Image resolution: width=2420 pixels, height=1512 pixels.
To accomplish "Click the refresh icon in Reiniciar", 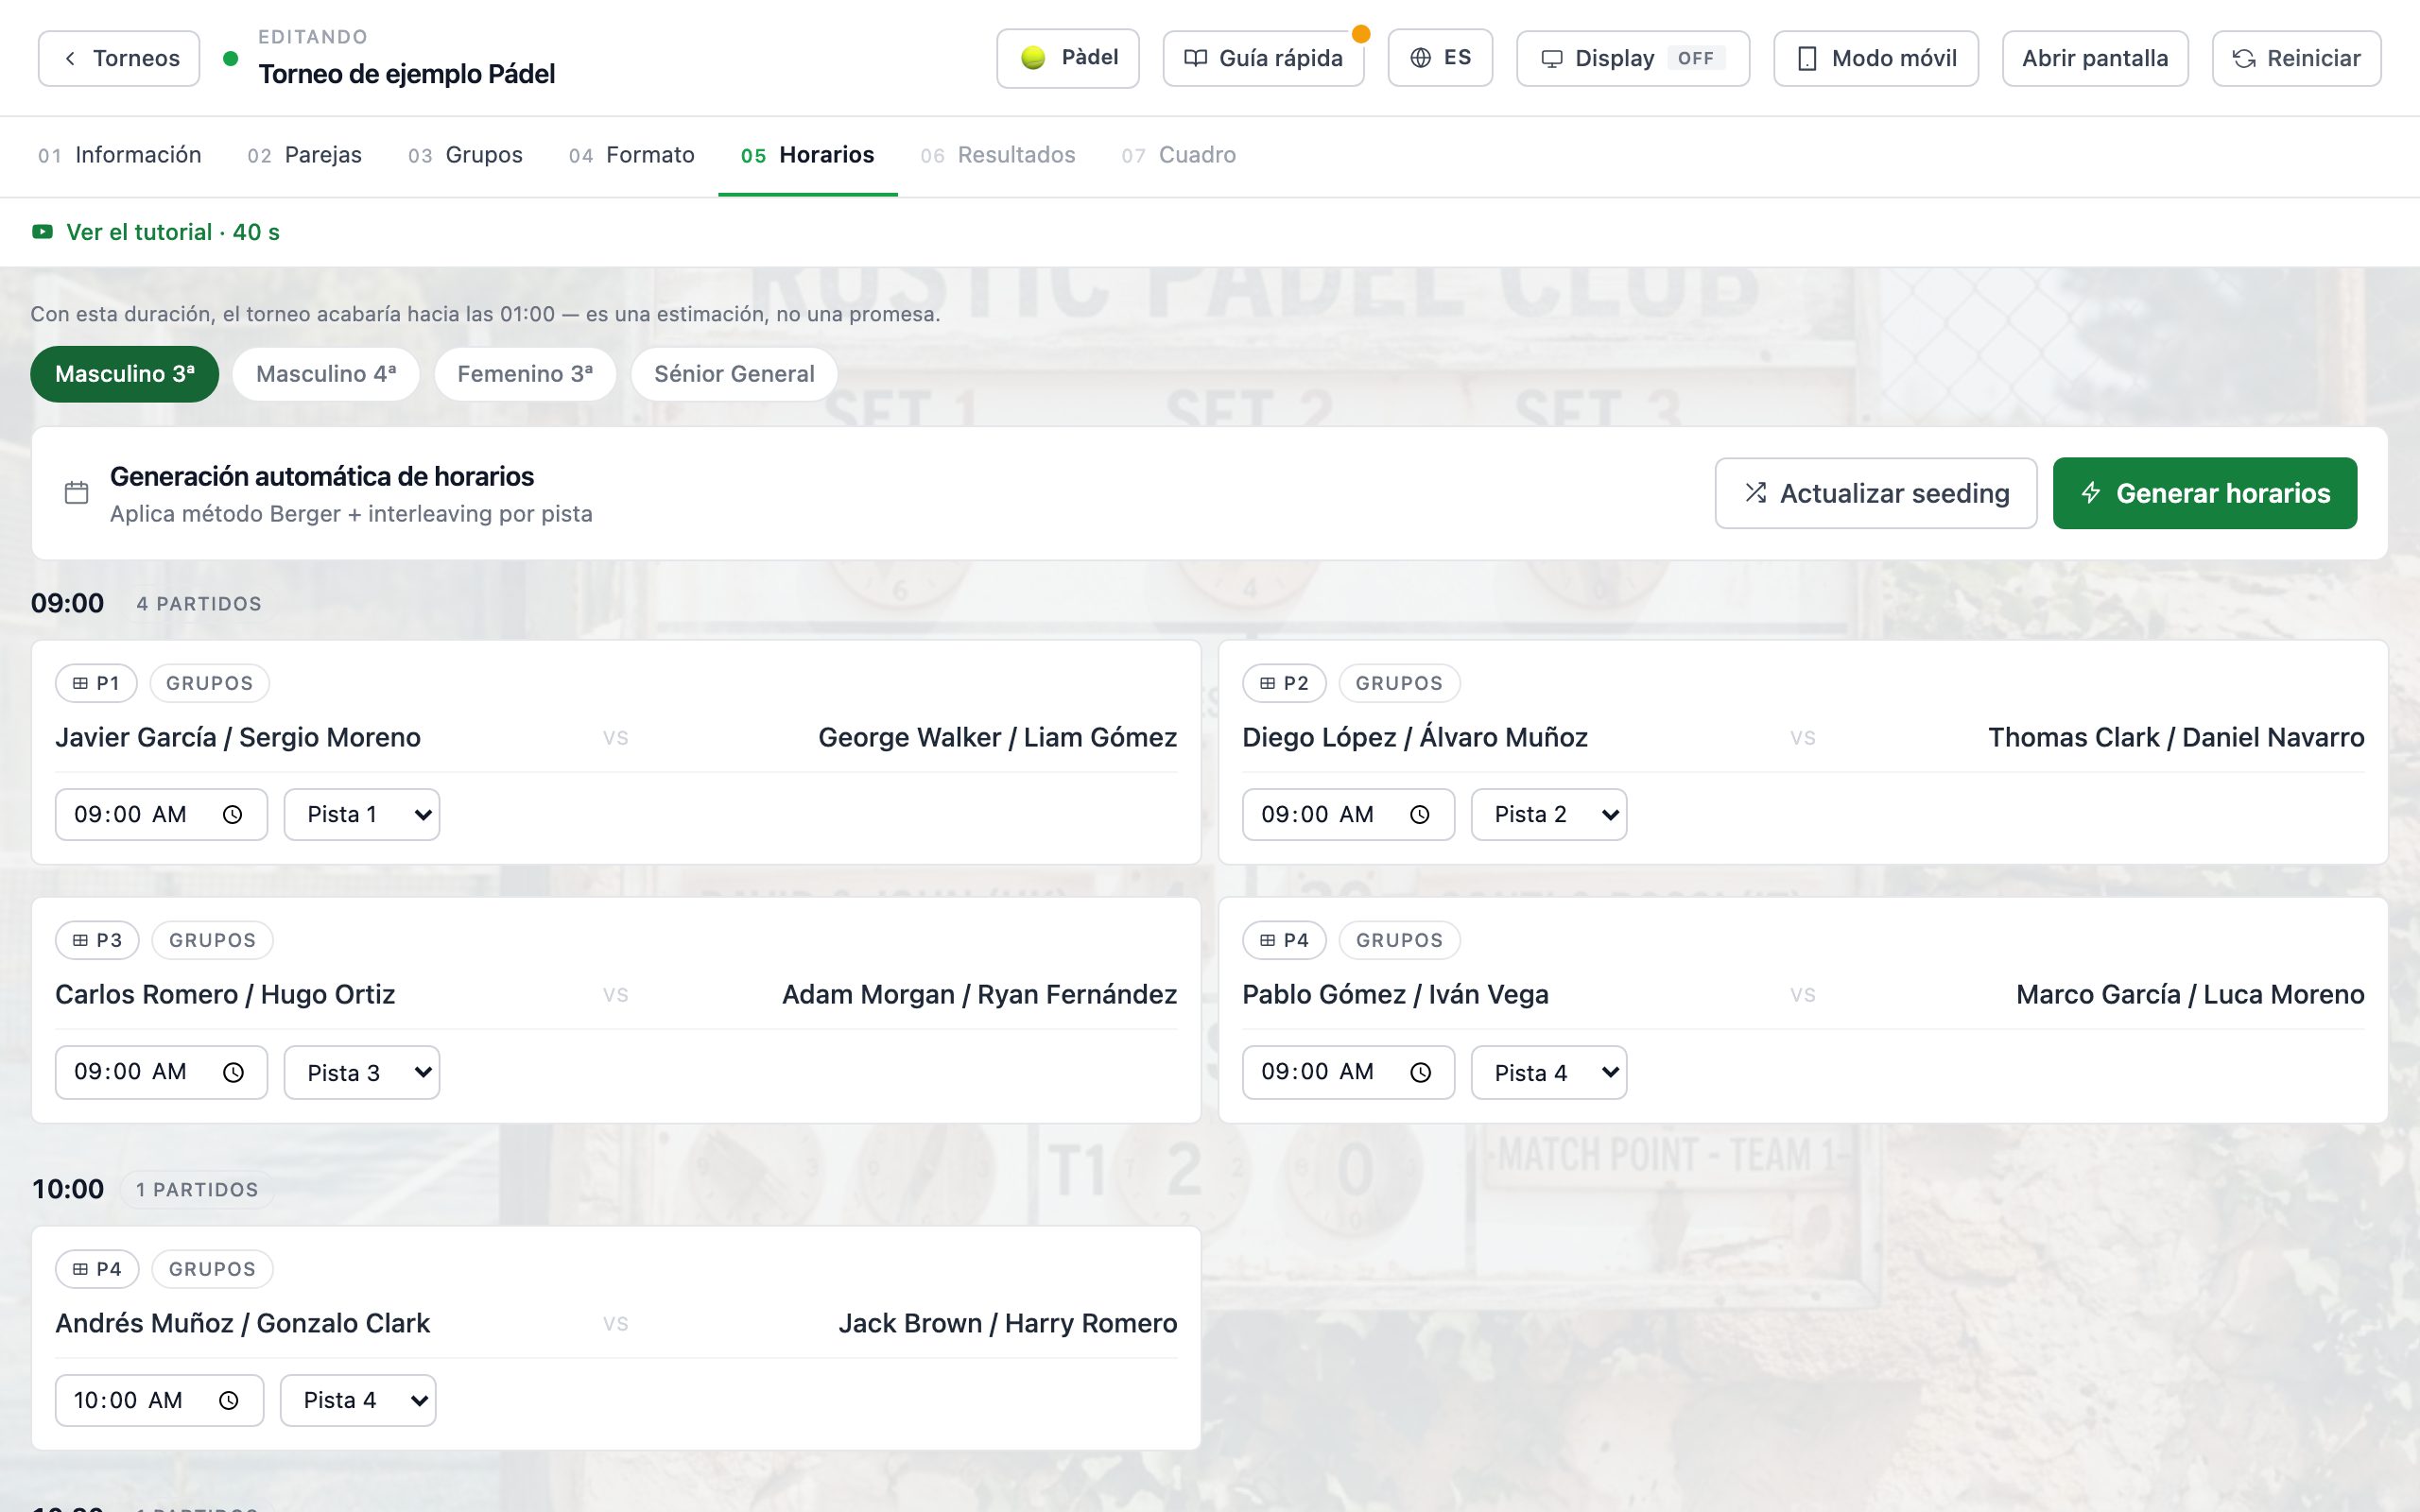I will (x=2244, y=59).
